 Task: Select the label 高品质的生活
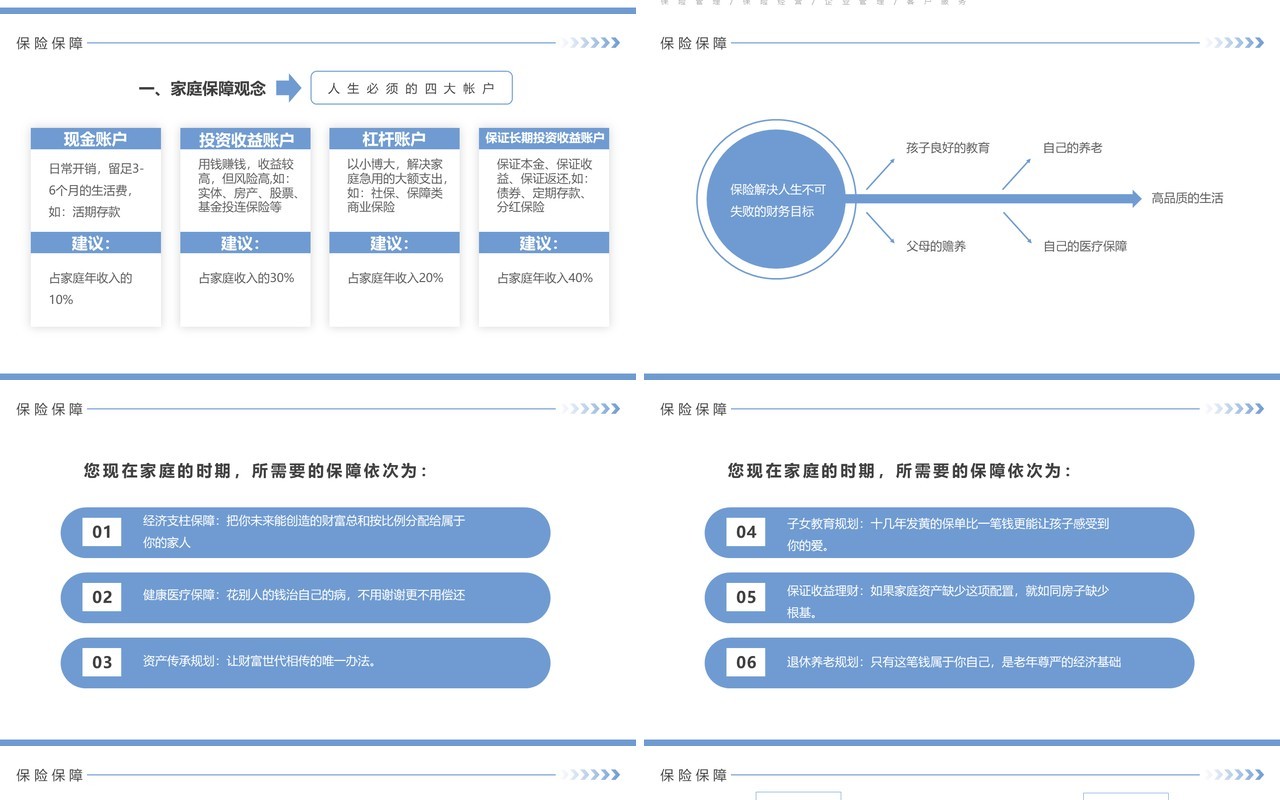1187,198
